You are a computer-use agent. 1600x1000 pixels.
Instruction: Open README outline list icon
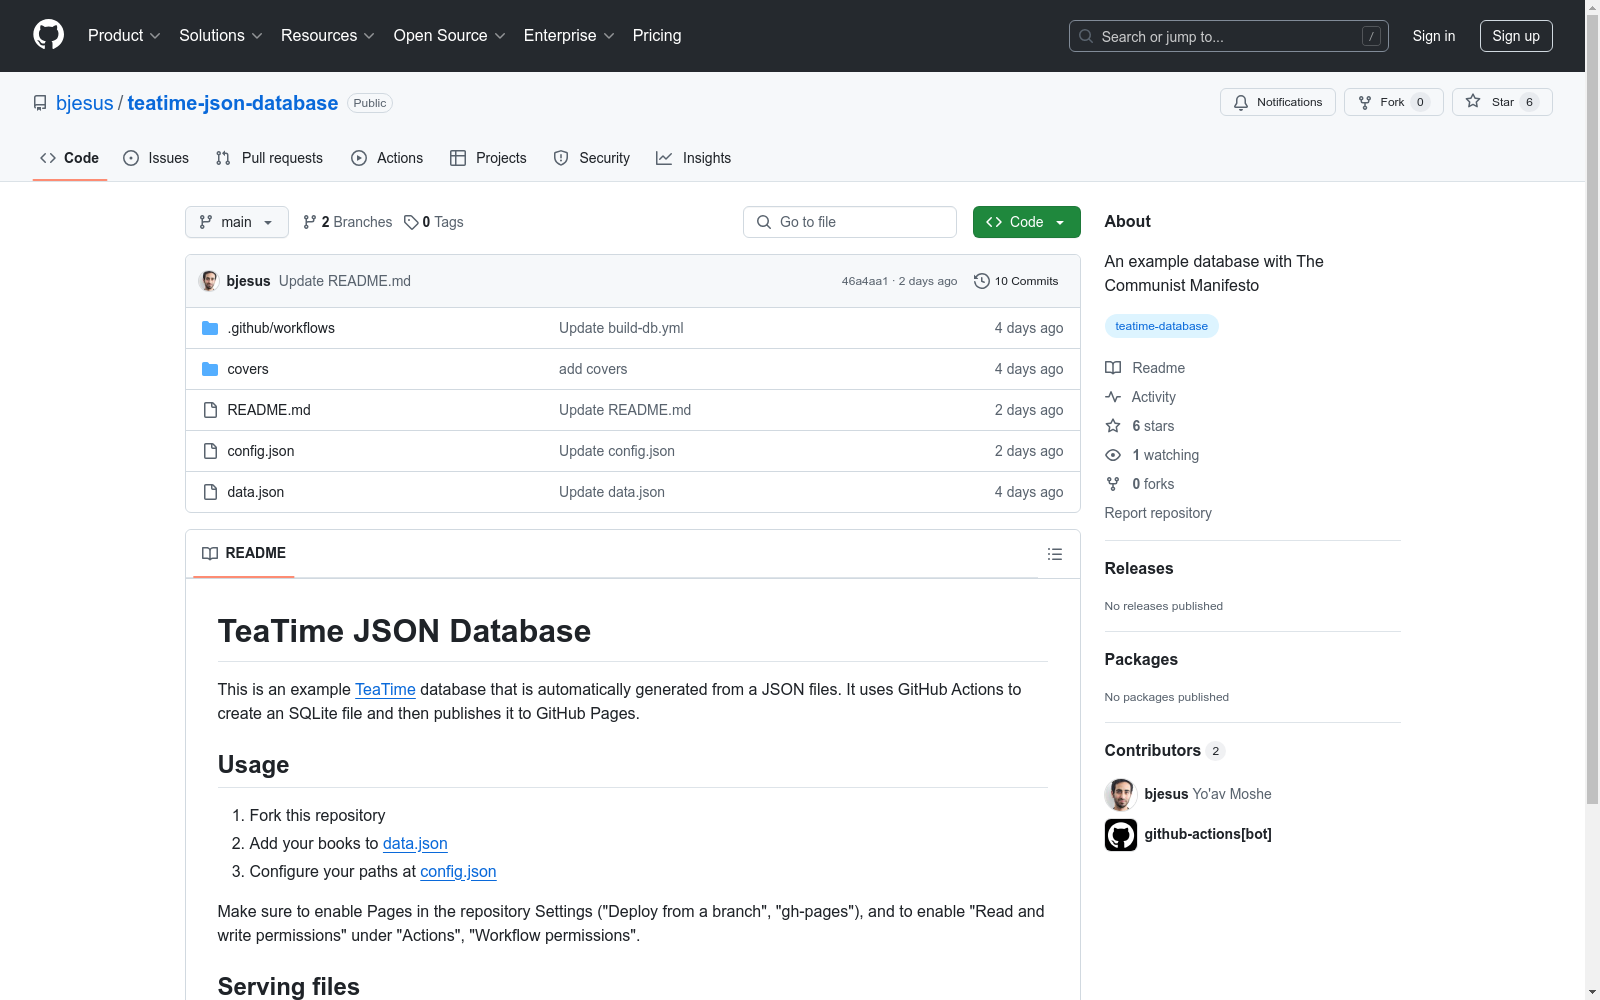coord(1055,554)
